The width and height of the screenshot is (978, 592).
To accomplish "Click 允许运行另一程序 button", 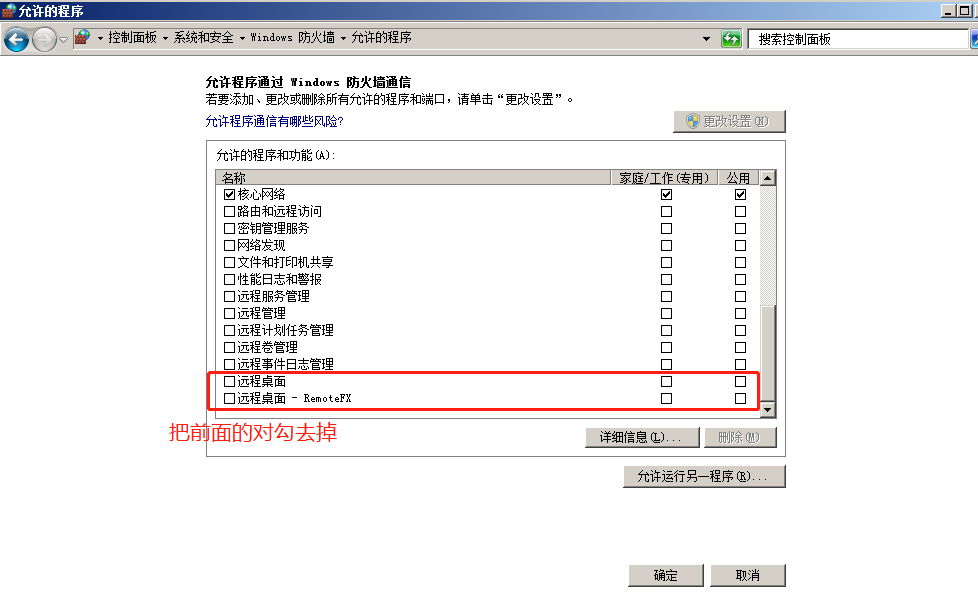I will tap(704, 477).
